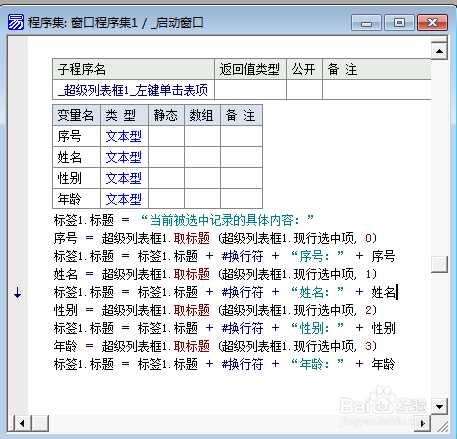
Task: Toggle the 静态 cell for variable 性别
Action: (166, 178)
